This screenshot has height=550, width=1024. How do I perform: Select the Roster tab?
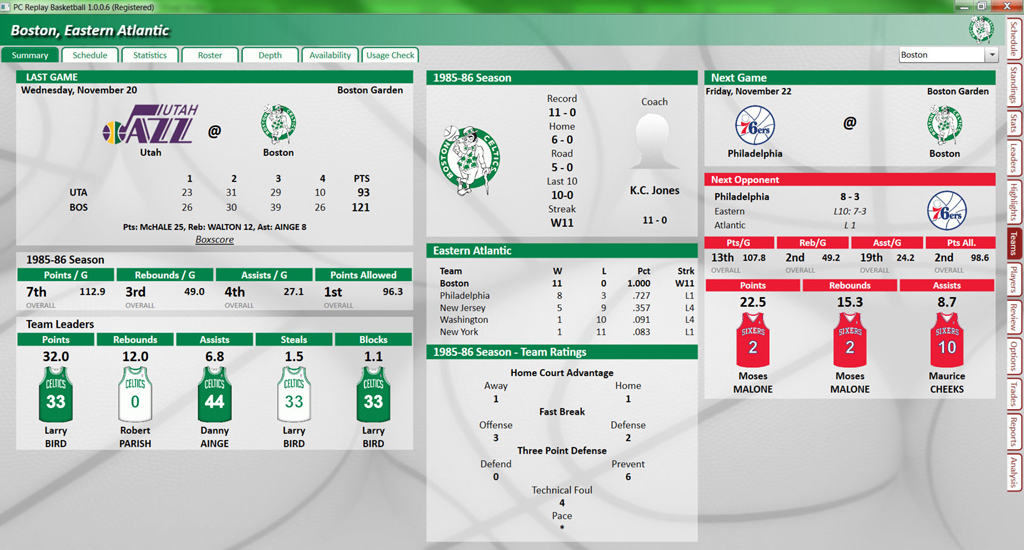point(210,55)
